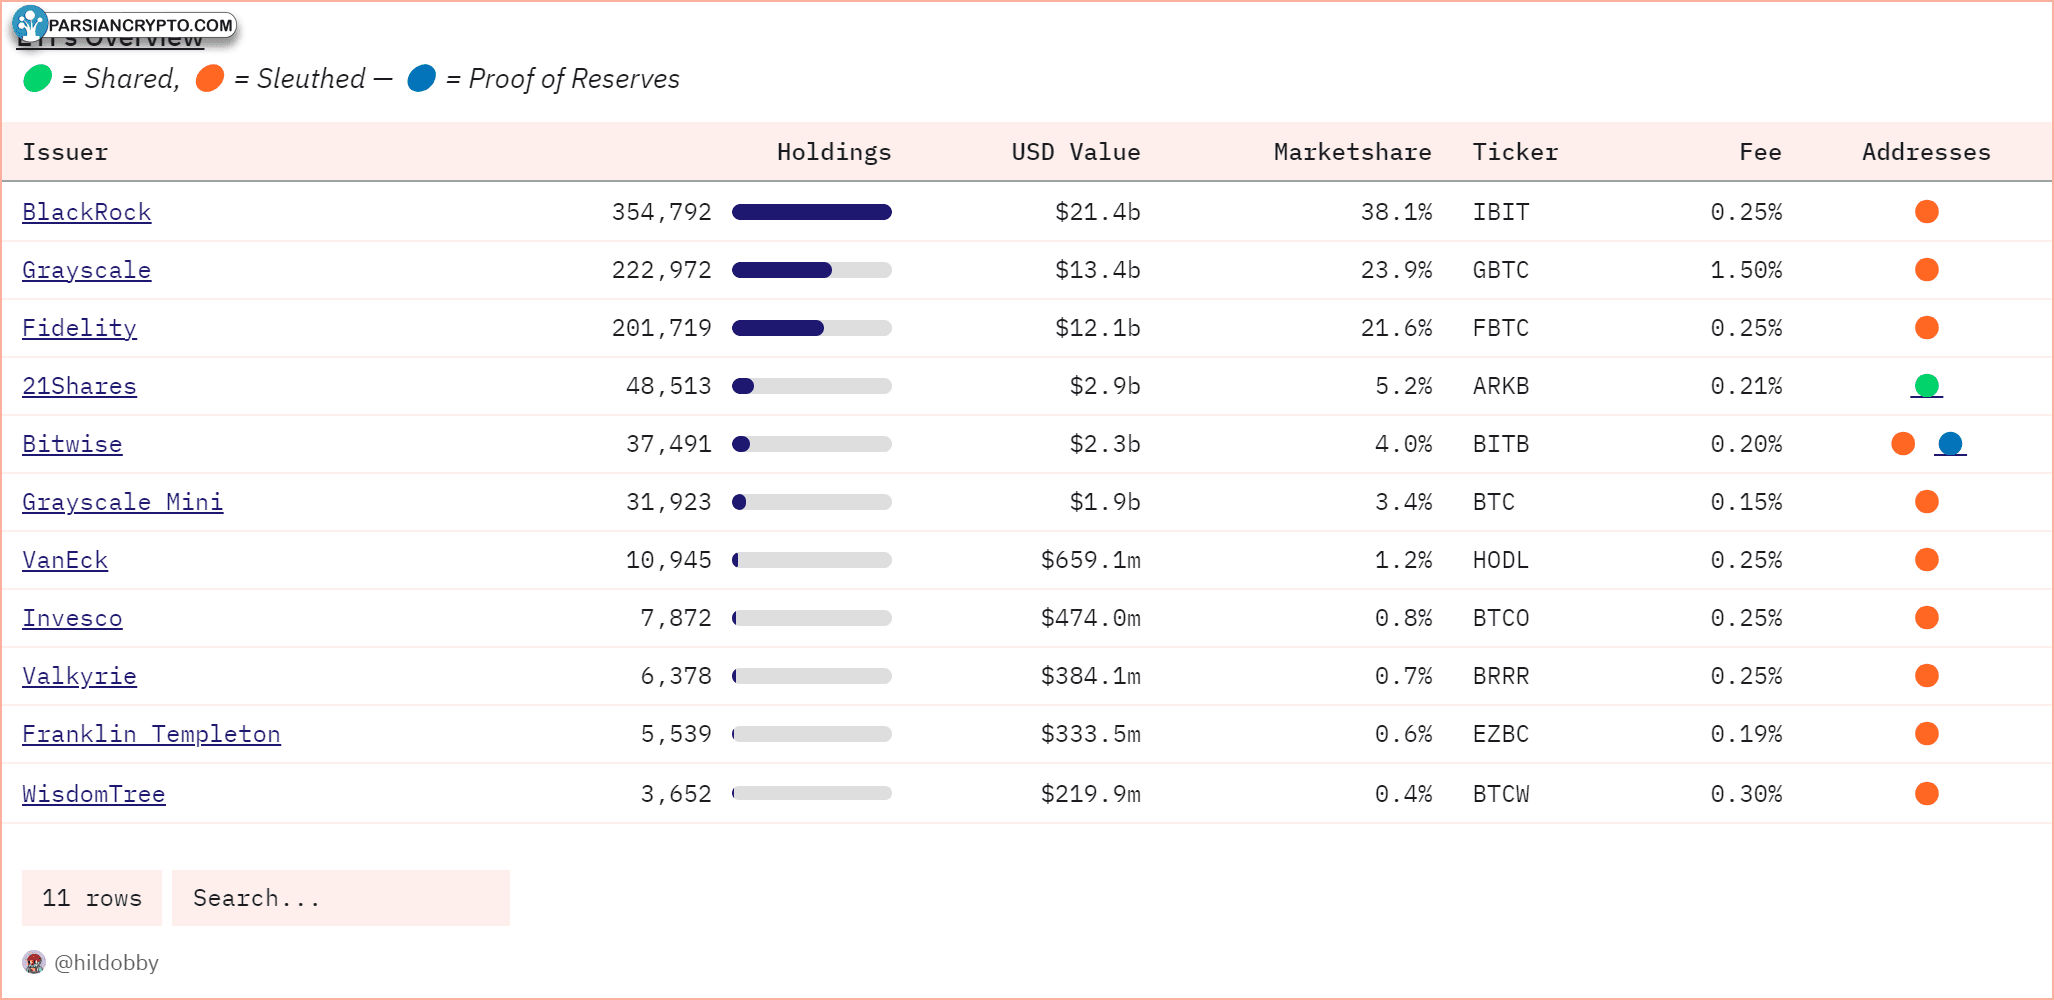Click the Bitwise holdings bar
Image resolution: width=2054 pixels, height=1000 pixels.
pyautogui.click(x=812, y=444)
